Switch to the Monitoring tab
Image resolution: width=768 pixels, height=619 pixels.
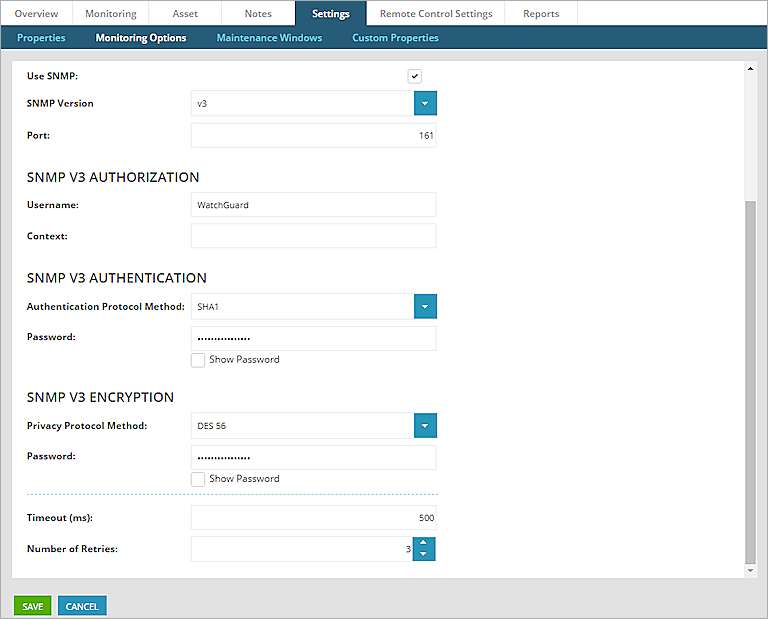pyautogui.click(x=110, y=14)
